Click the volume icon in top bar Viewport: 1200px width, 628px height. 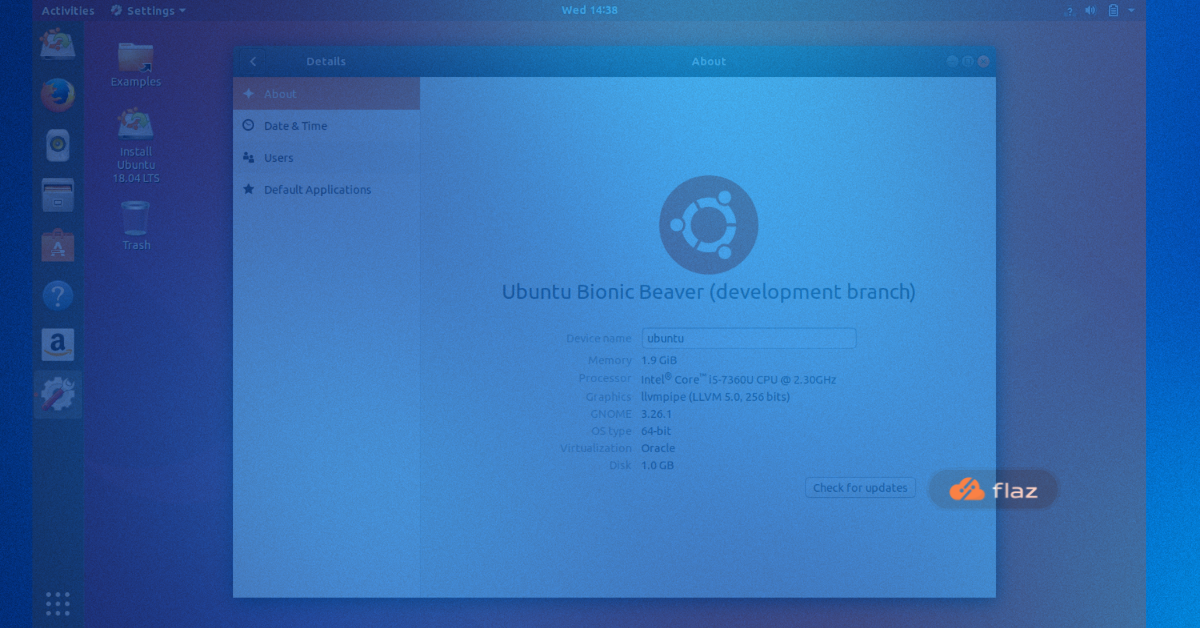coord(1089,11)
